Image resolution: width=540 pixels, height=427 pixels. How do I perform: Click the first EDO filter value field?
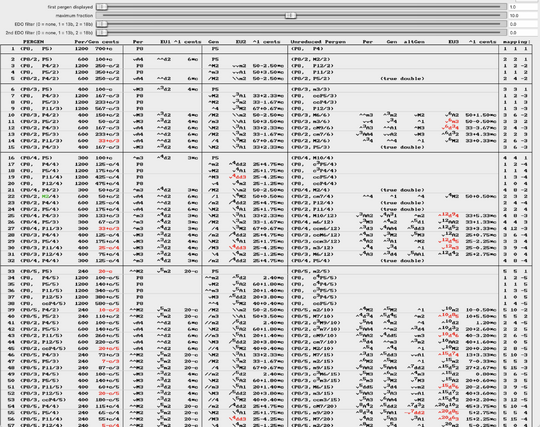coord(523,24)
